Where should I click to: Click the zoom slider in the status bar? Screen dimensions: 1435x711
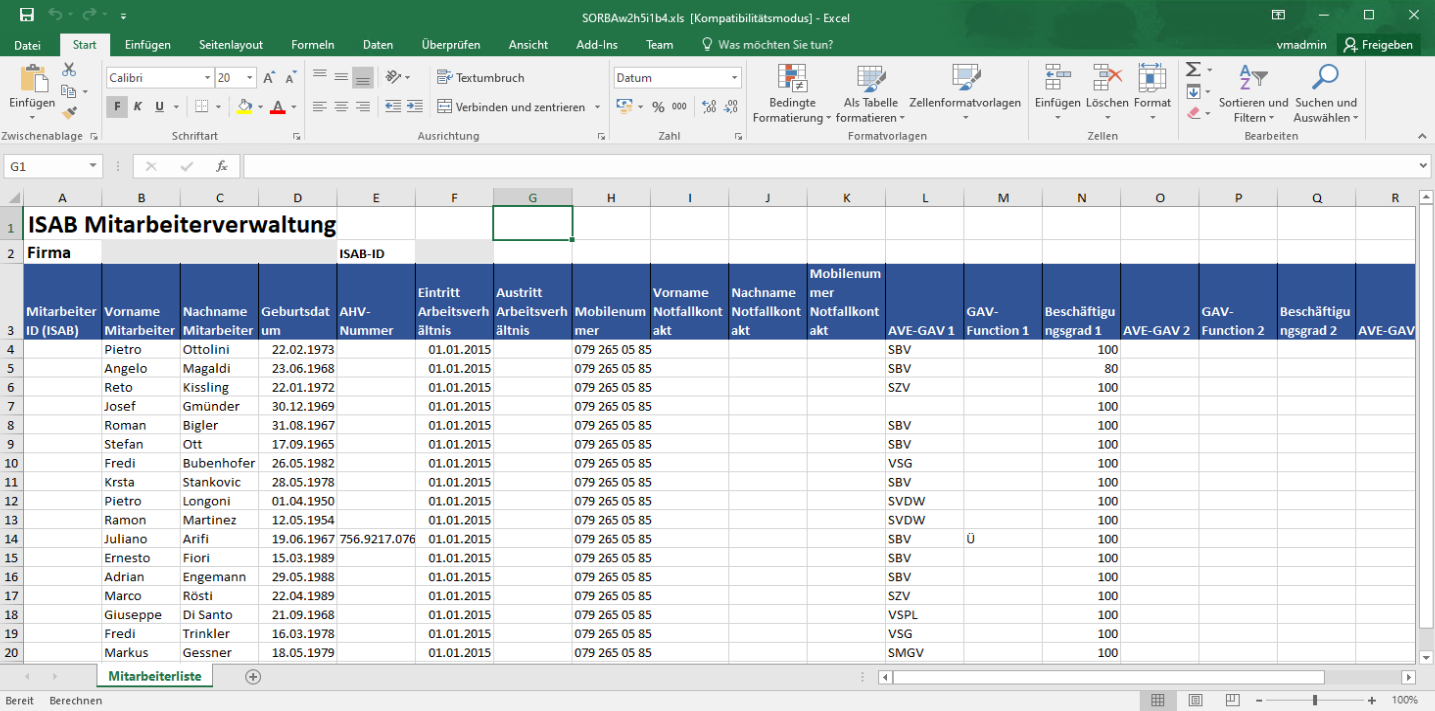[x=1314, y=701]
